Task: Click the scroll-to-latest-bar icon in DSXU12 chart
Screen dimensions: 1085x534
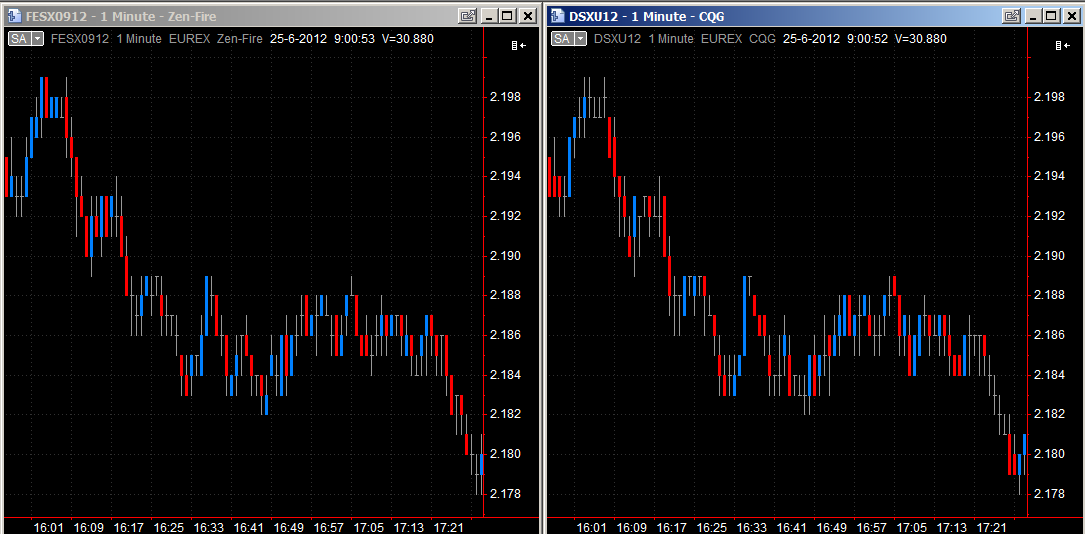Action: [1063, 45]
